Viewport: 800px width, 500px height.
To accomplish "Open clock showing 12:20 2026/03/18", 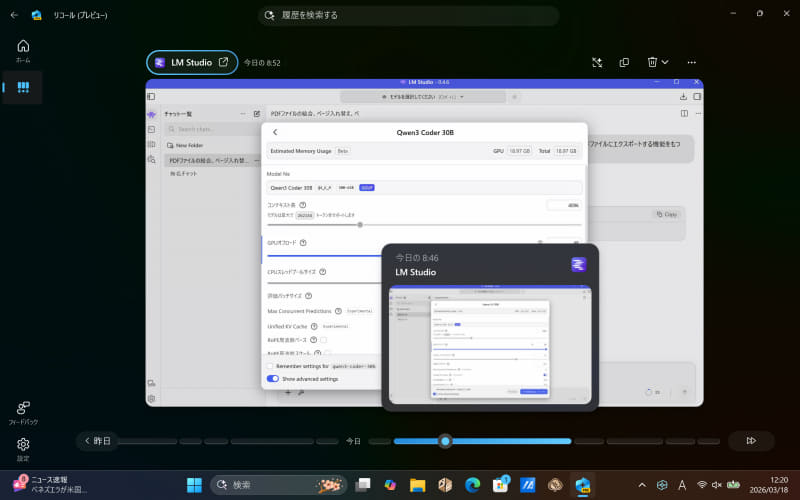I will (769, 485).
